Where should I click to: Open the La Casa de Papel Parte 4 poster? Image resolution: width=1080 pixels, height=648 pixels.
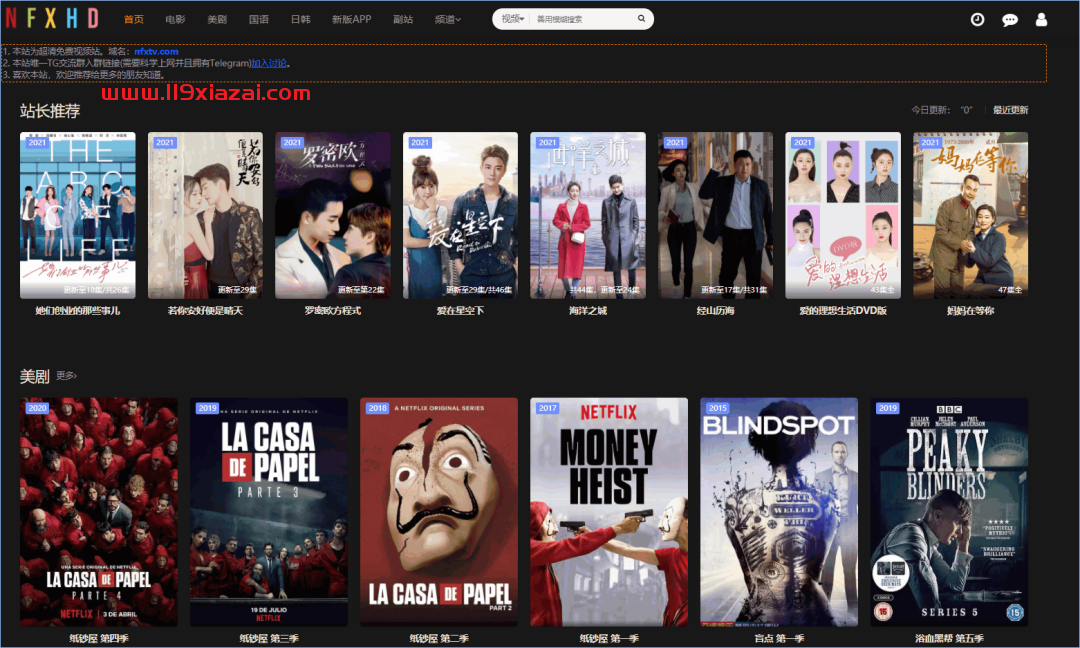click(98, 512)
